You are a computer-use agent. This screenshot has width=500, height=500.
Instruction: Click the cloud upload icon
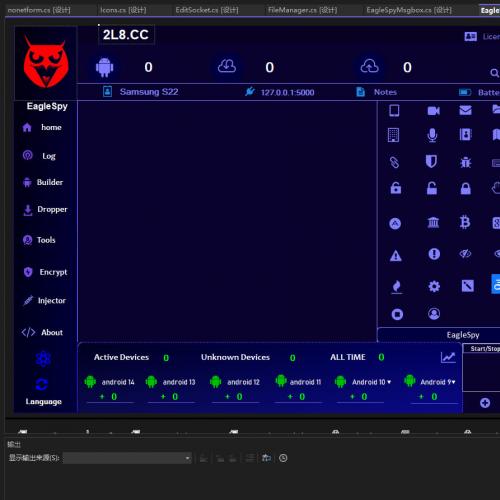369,66
